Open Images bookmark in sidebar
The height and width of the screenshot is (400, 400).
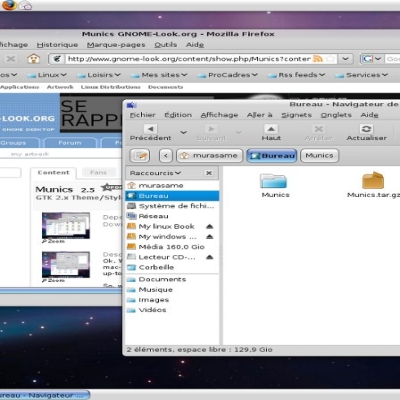click(172, 300)
